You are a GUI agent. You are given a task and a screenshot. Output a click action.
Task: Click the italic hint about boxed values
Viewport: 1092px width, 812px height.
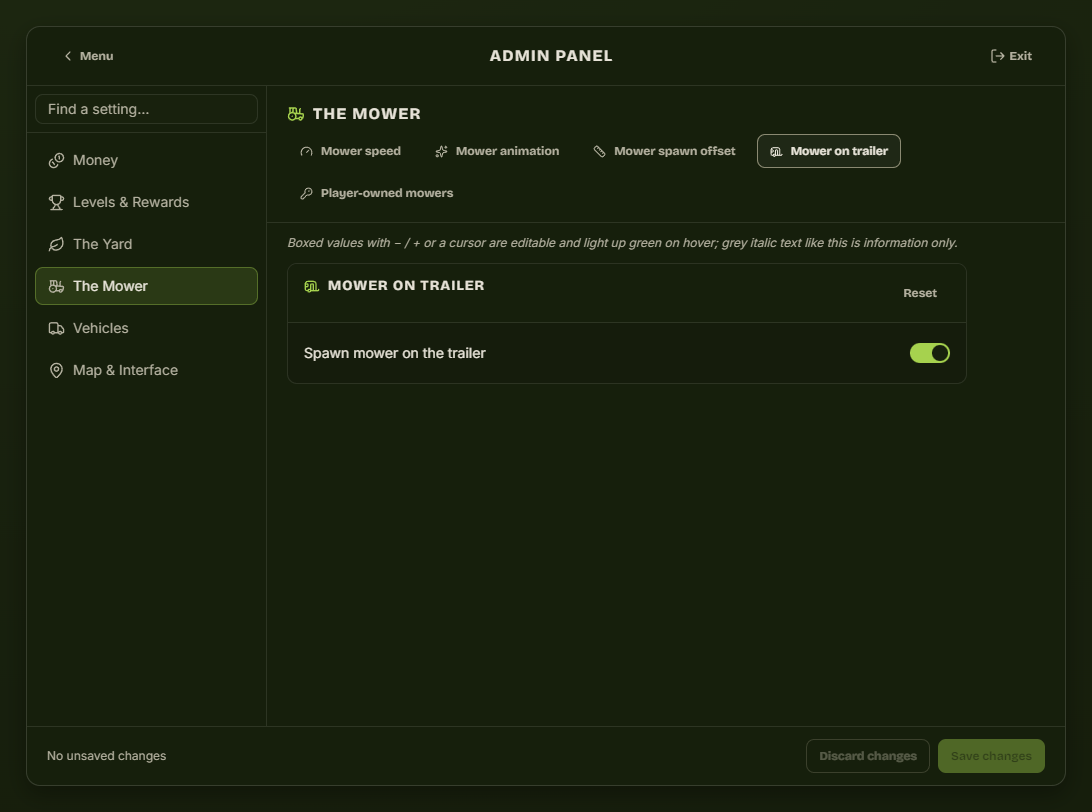coord(623,243)
